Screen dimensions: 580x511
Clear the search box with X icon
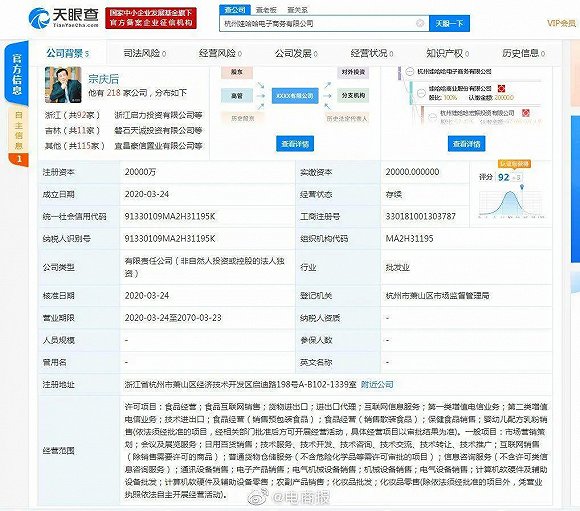point(420,23)
